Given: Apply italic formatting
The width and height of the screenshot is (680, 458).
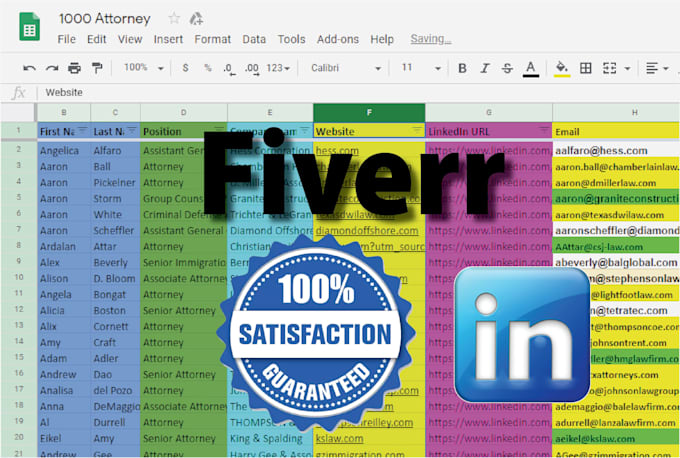Looking at the screenshot, I should click(x=485, y=68).
